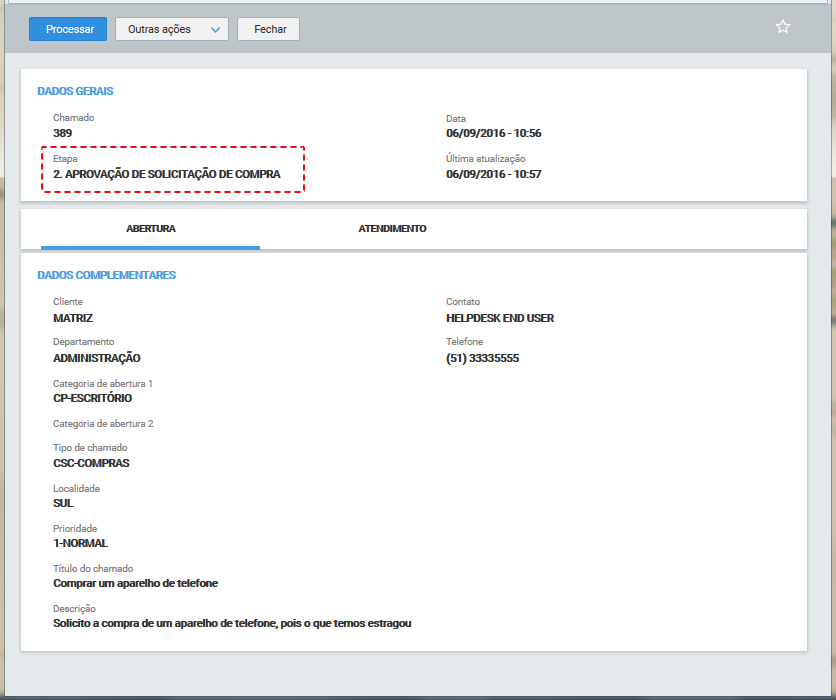Viewport: 836px width, 700px height.
Task: Click the Processar button
Action: pyautogui.click(x=67, y=29)
